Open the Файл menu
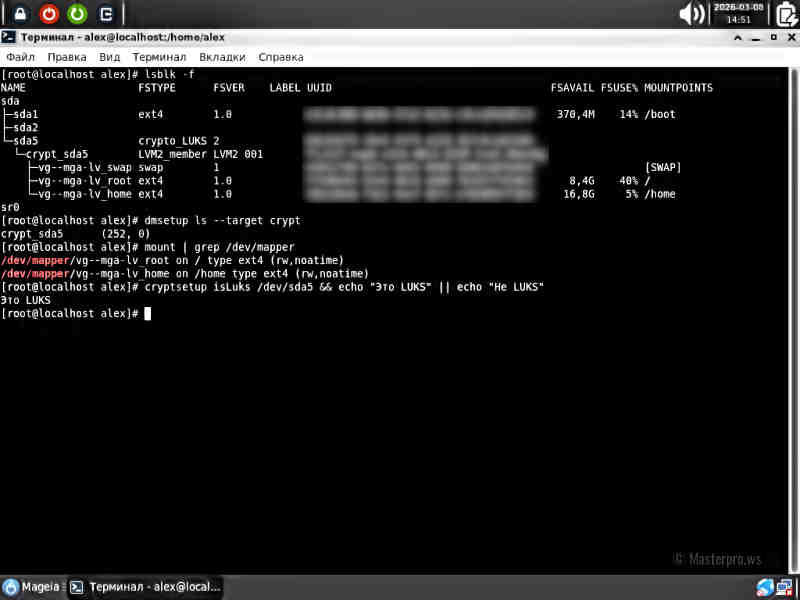 [20, 58]
